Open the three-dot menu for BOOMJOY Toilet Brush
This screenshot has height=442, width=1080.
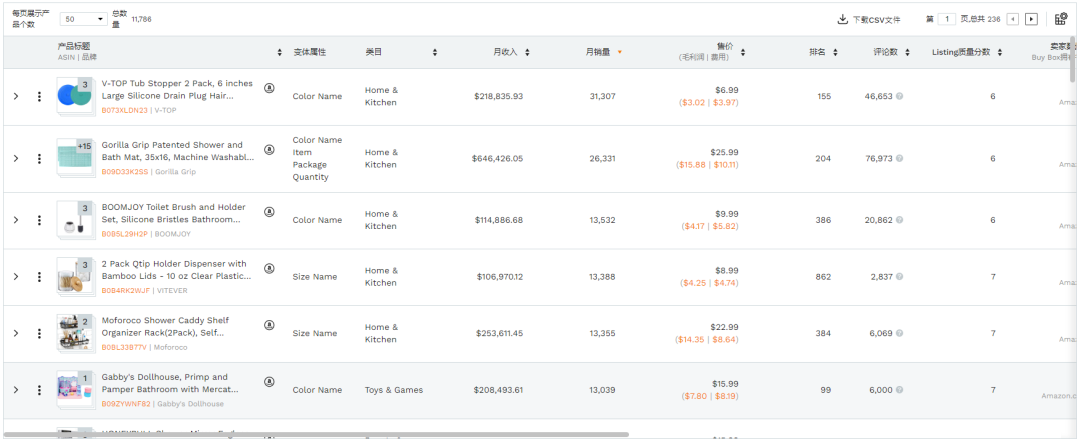pos(39,220)
